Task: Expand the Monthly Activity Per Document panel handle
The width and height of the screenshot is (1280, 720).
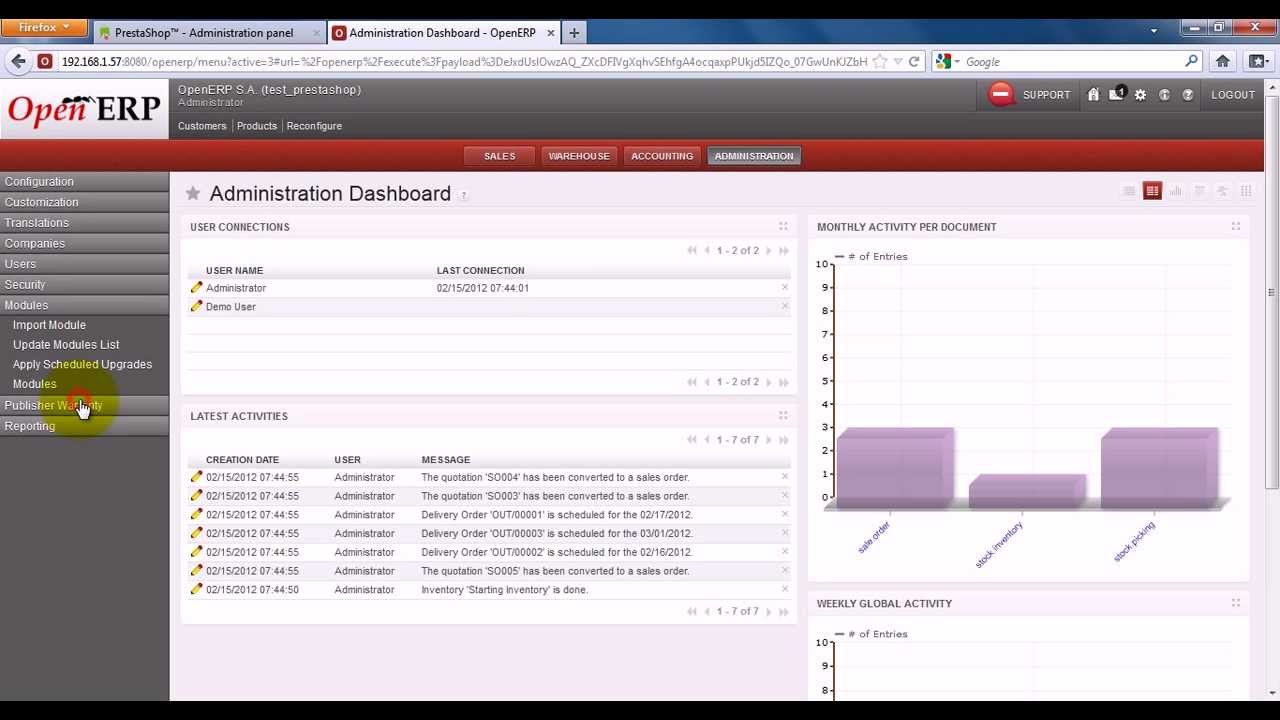Action: pos(1236,227)
